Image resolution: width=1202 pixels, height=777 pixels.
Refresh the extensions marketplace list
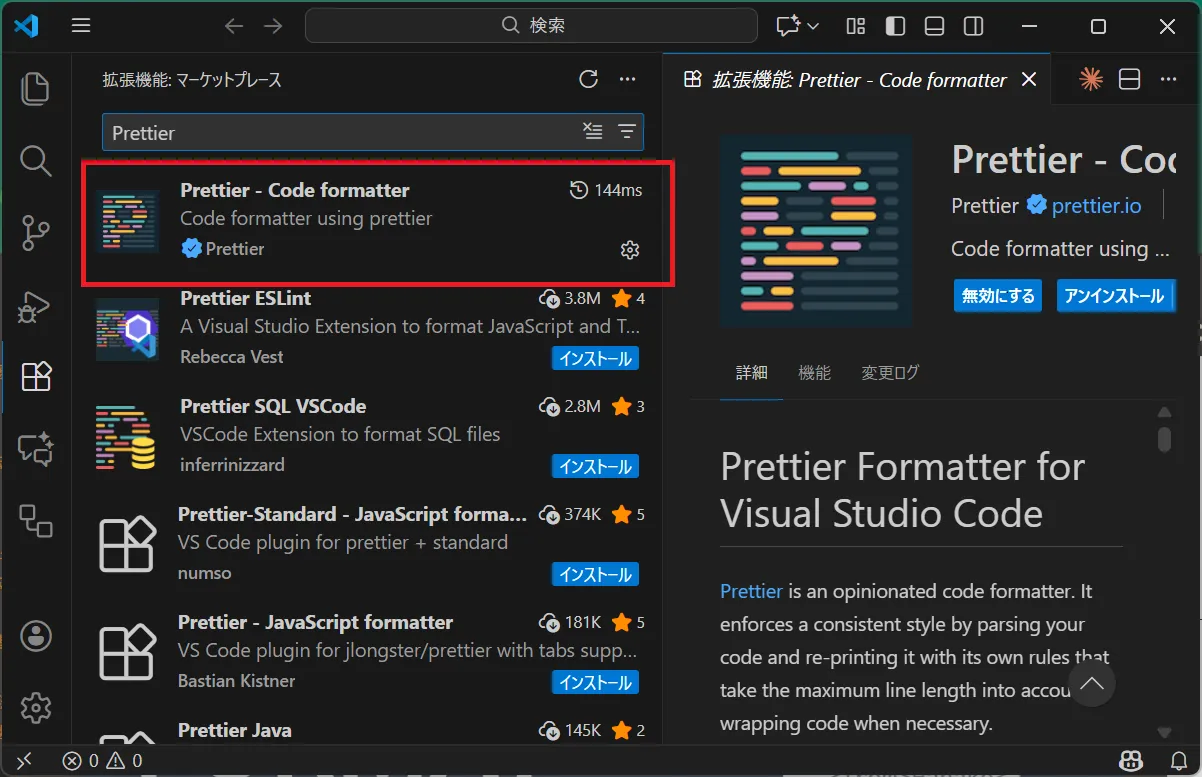click(x=588, y=80)
